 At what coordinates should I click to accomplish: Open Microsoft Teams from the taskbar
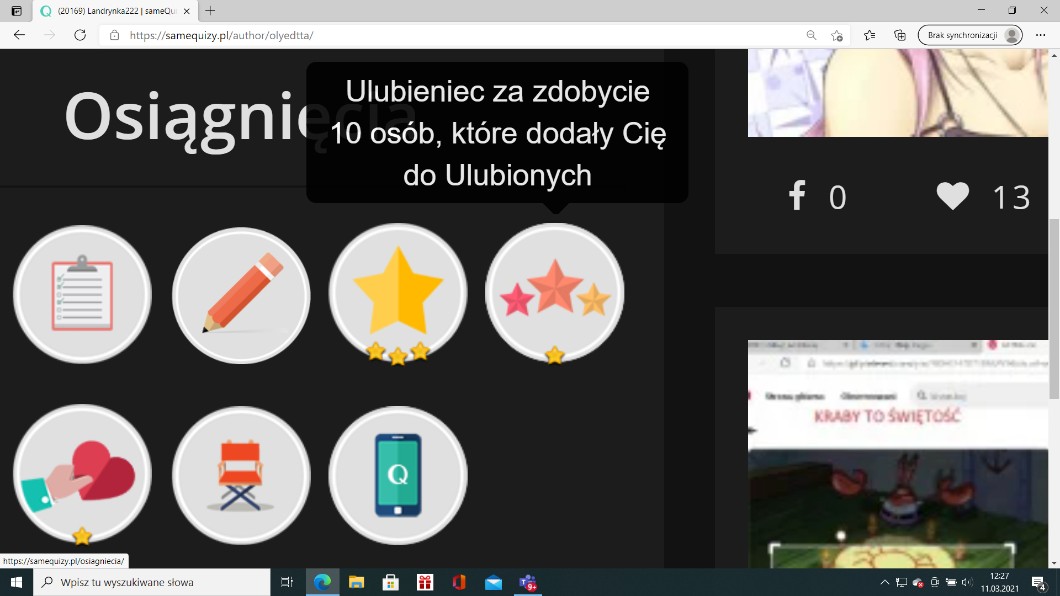tap(527, 582)
